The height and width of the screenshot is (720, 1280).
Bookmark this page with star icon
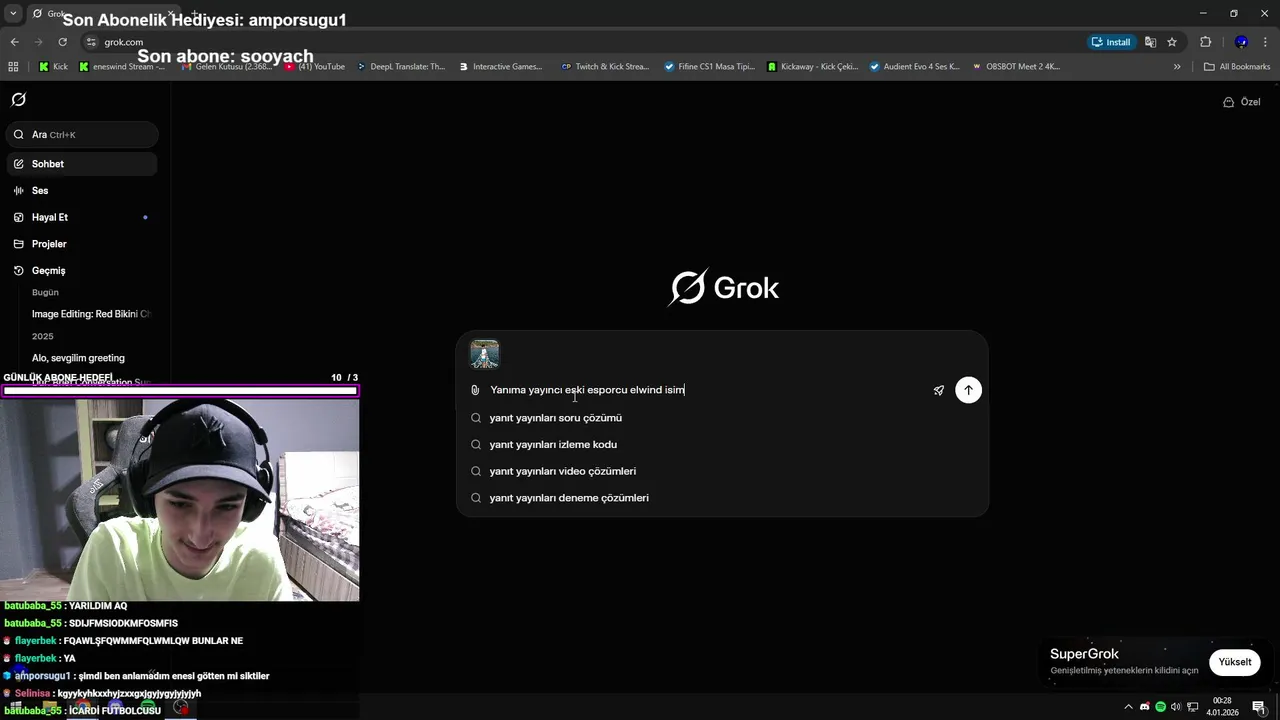click(1172, 42)
